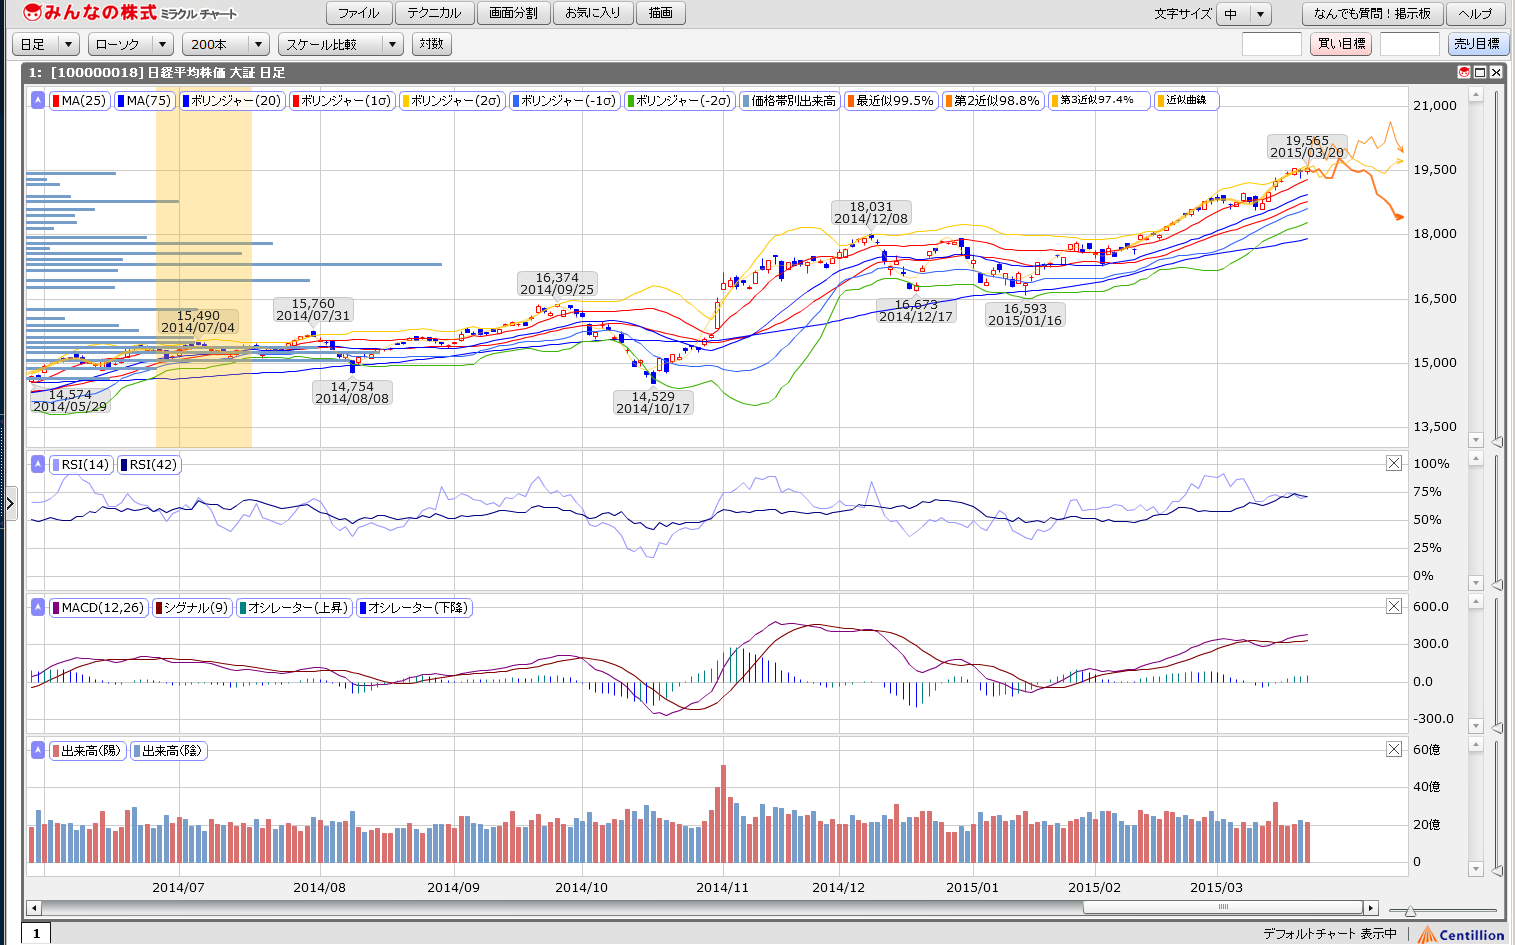This screenshot has height=945, width=1515.
Task: Click the Centillion logo in status bar
Action: pos(1461,934)
